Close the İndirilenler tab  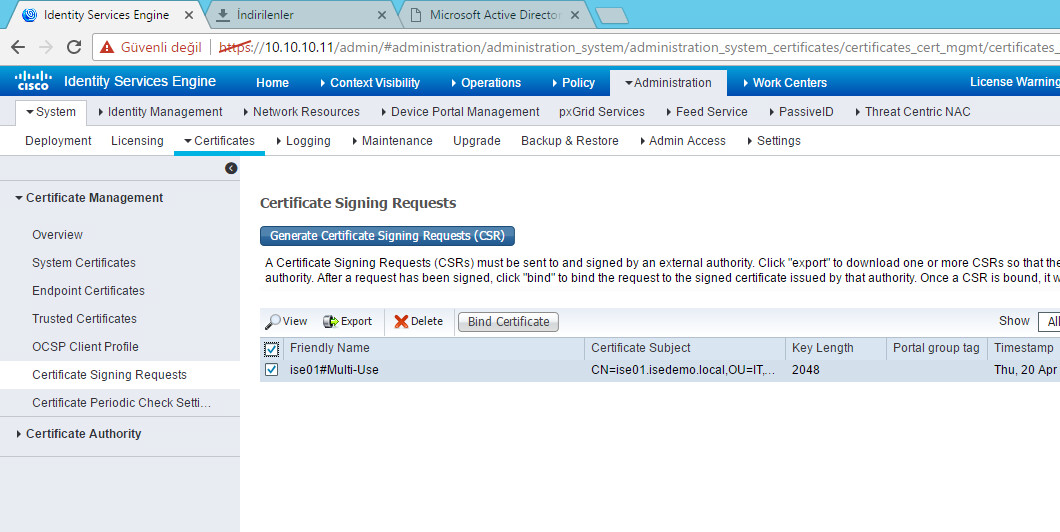(x=382, y=15)
